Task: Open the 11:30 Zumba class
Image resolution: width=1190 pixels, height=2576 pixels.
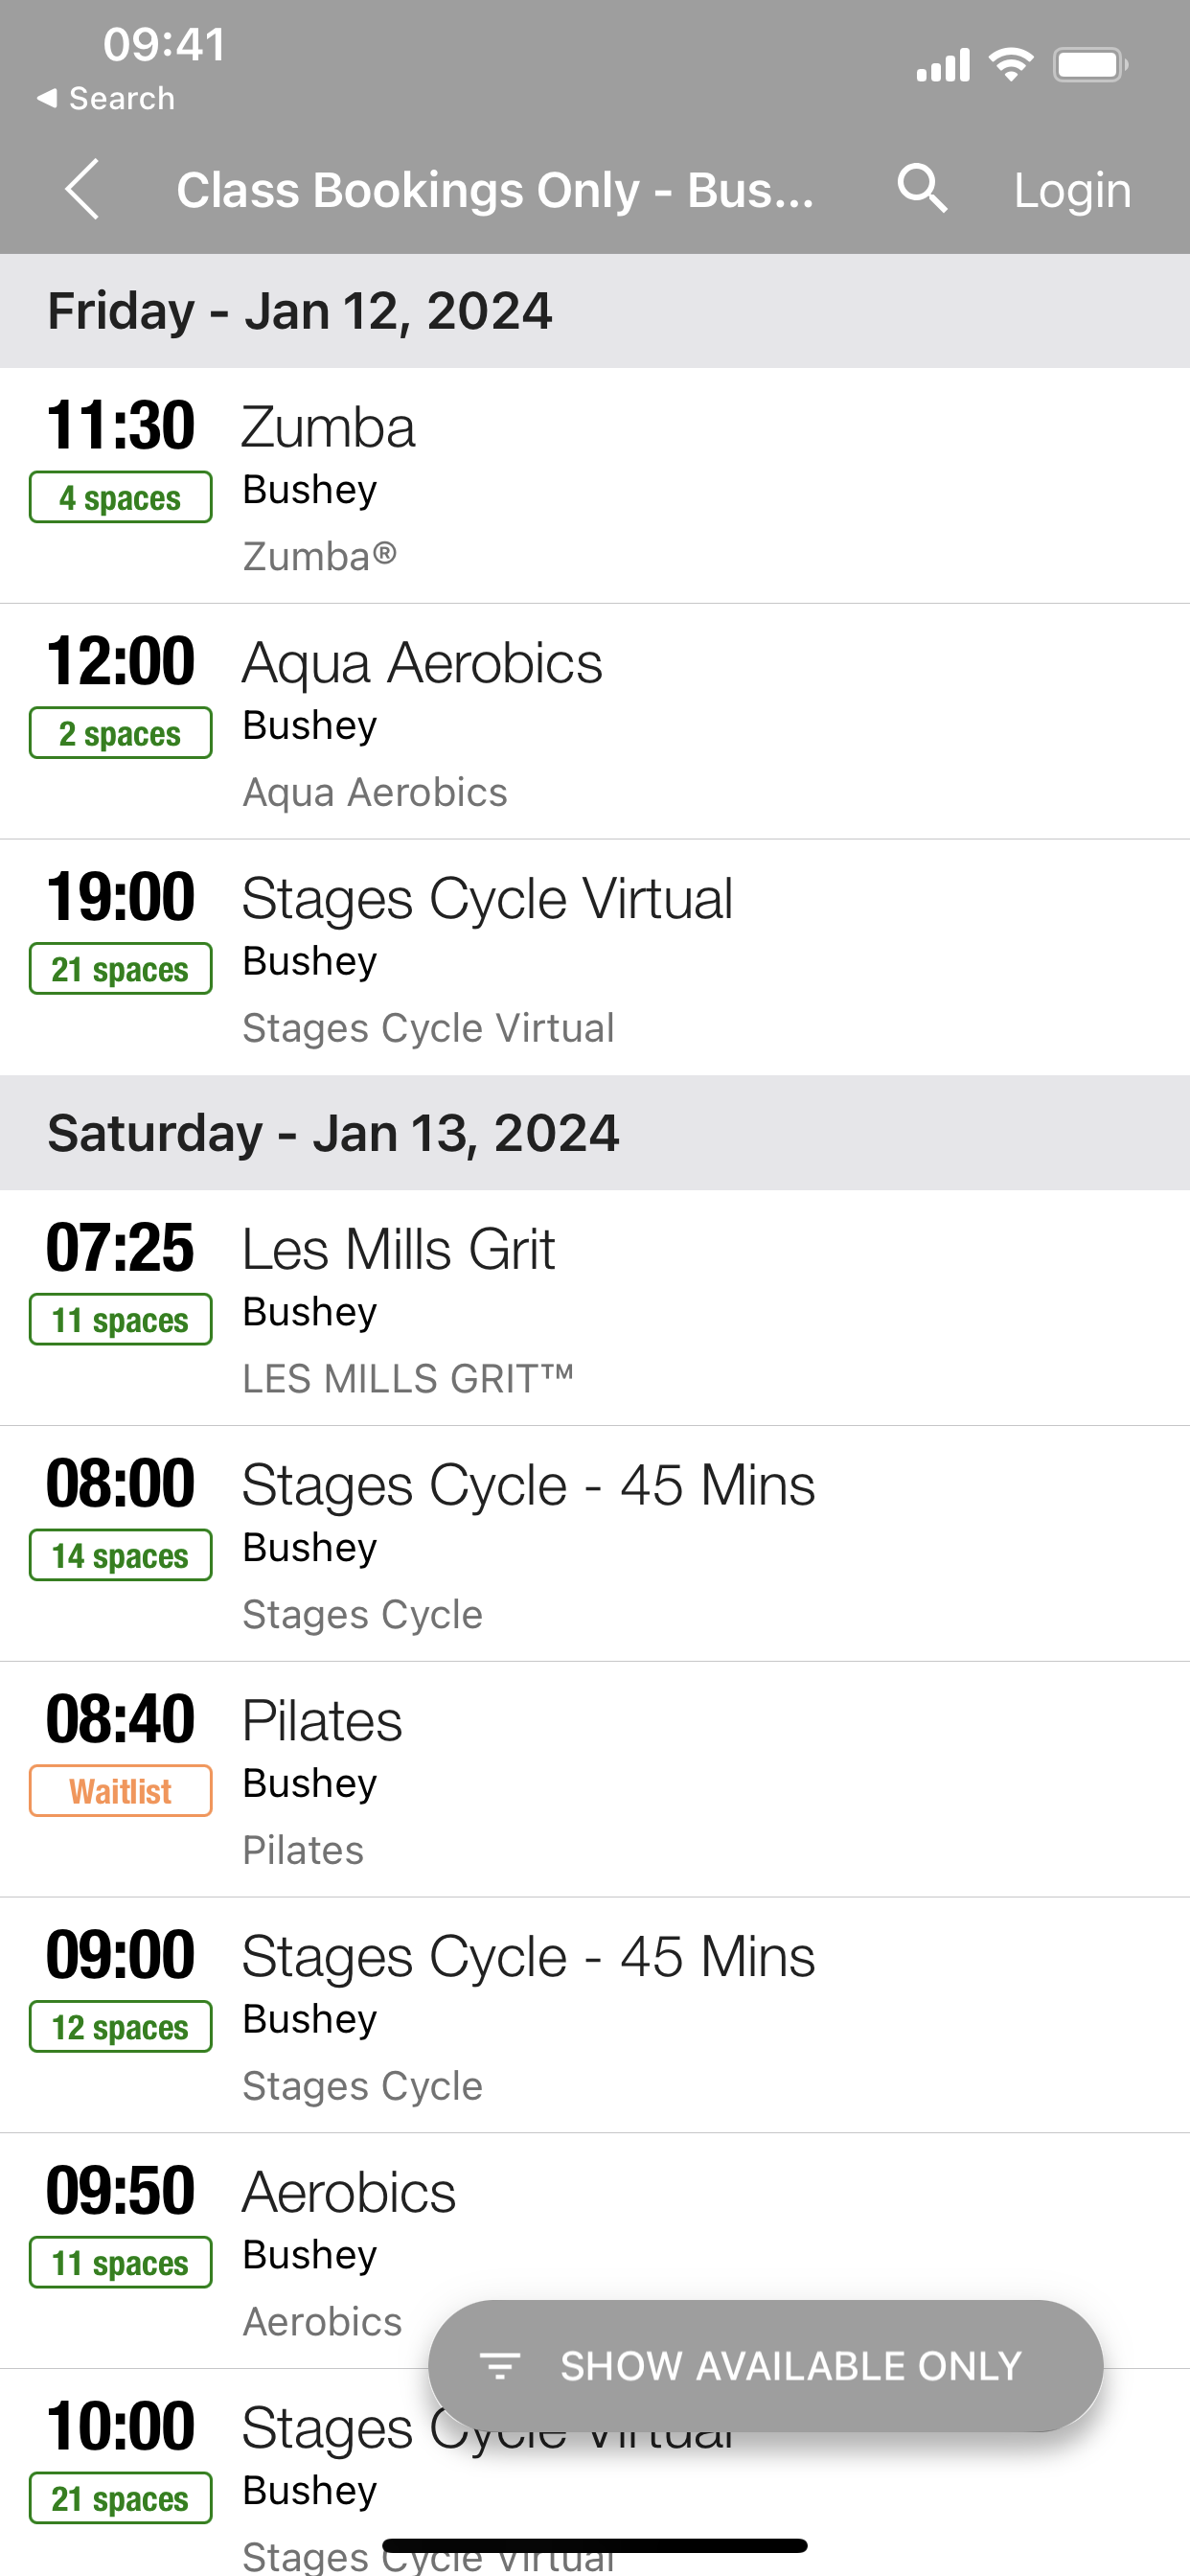Action: 595,485
